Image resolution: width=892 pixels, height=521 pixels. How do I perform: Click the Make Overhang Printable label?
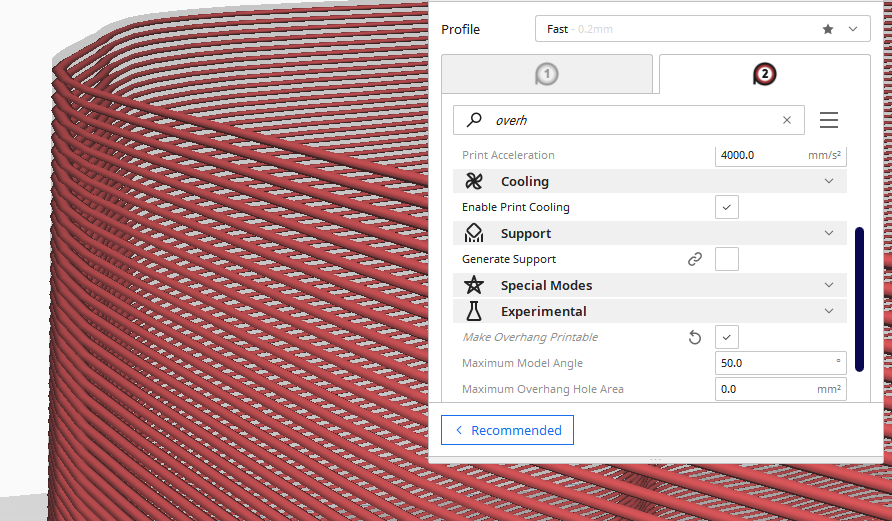point(530,337)
